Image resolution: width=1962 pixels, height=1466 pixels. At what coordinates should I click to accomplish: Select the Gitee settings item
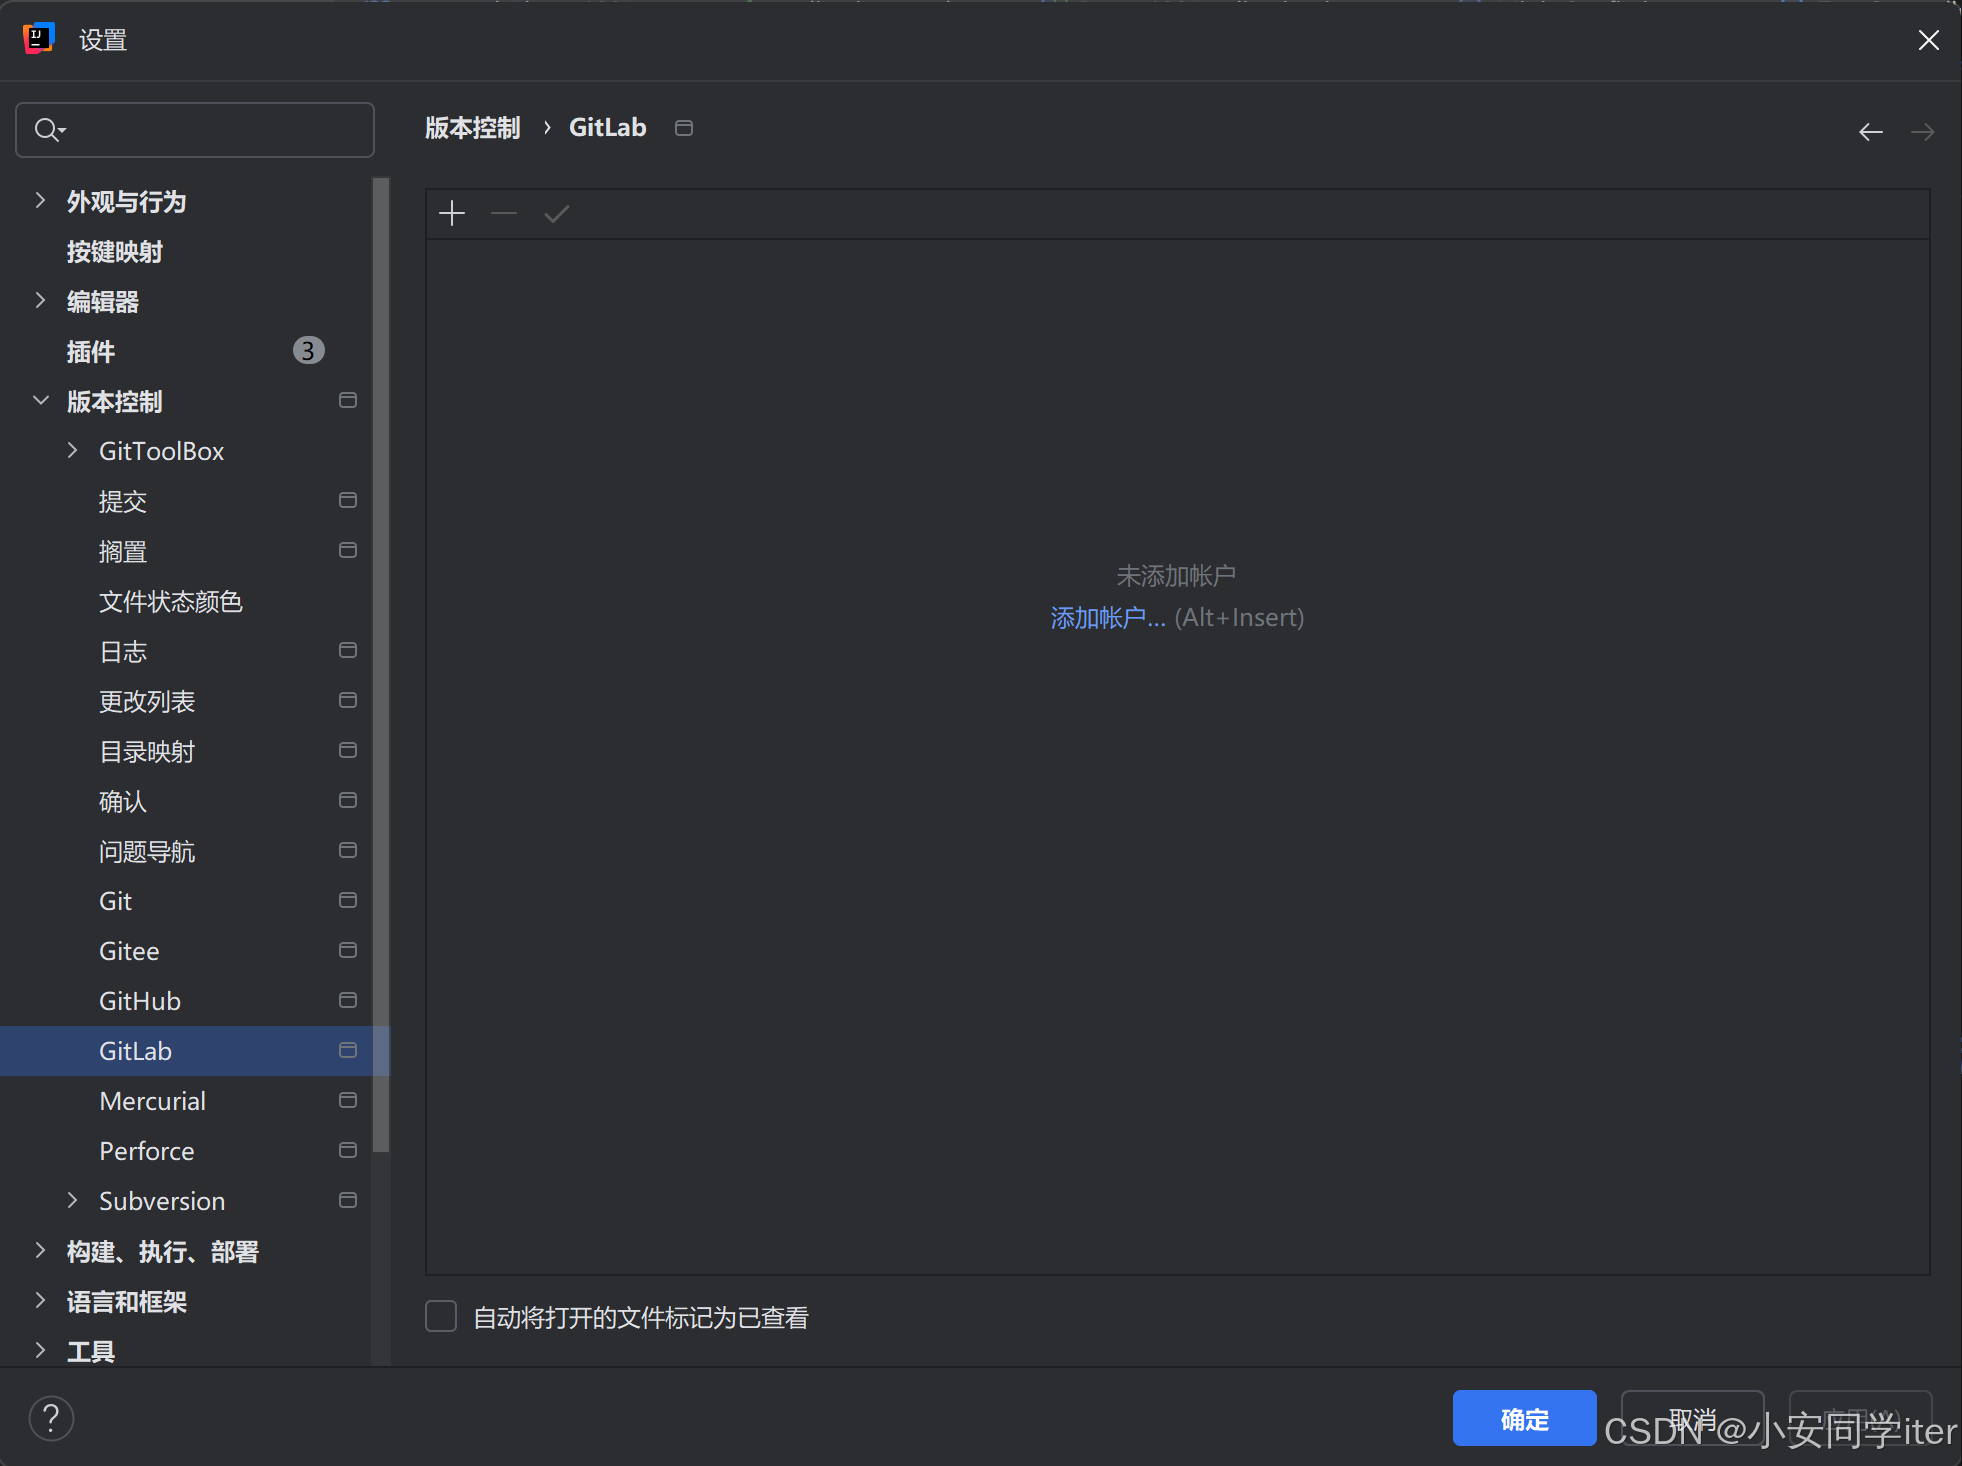[129, 951]
